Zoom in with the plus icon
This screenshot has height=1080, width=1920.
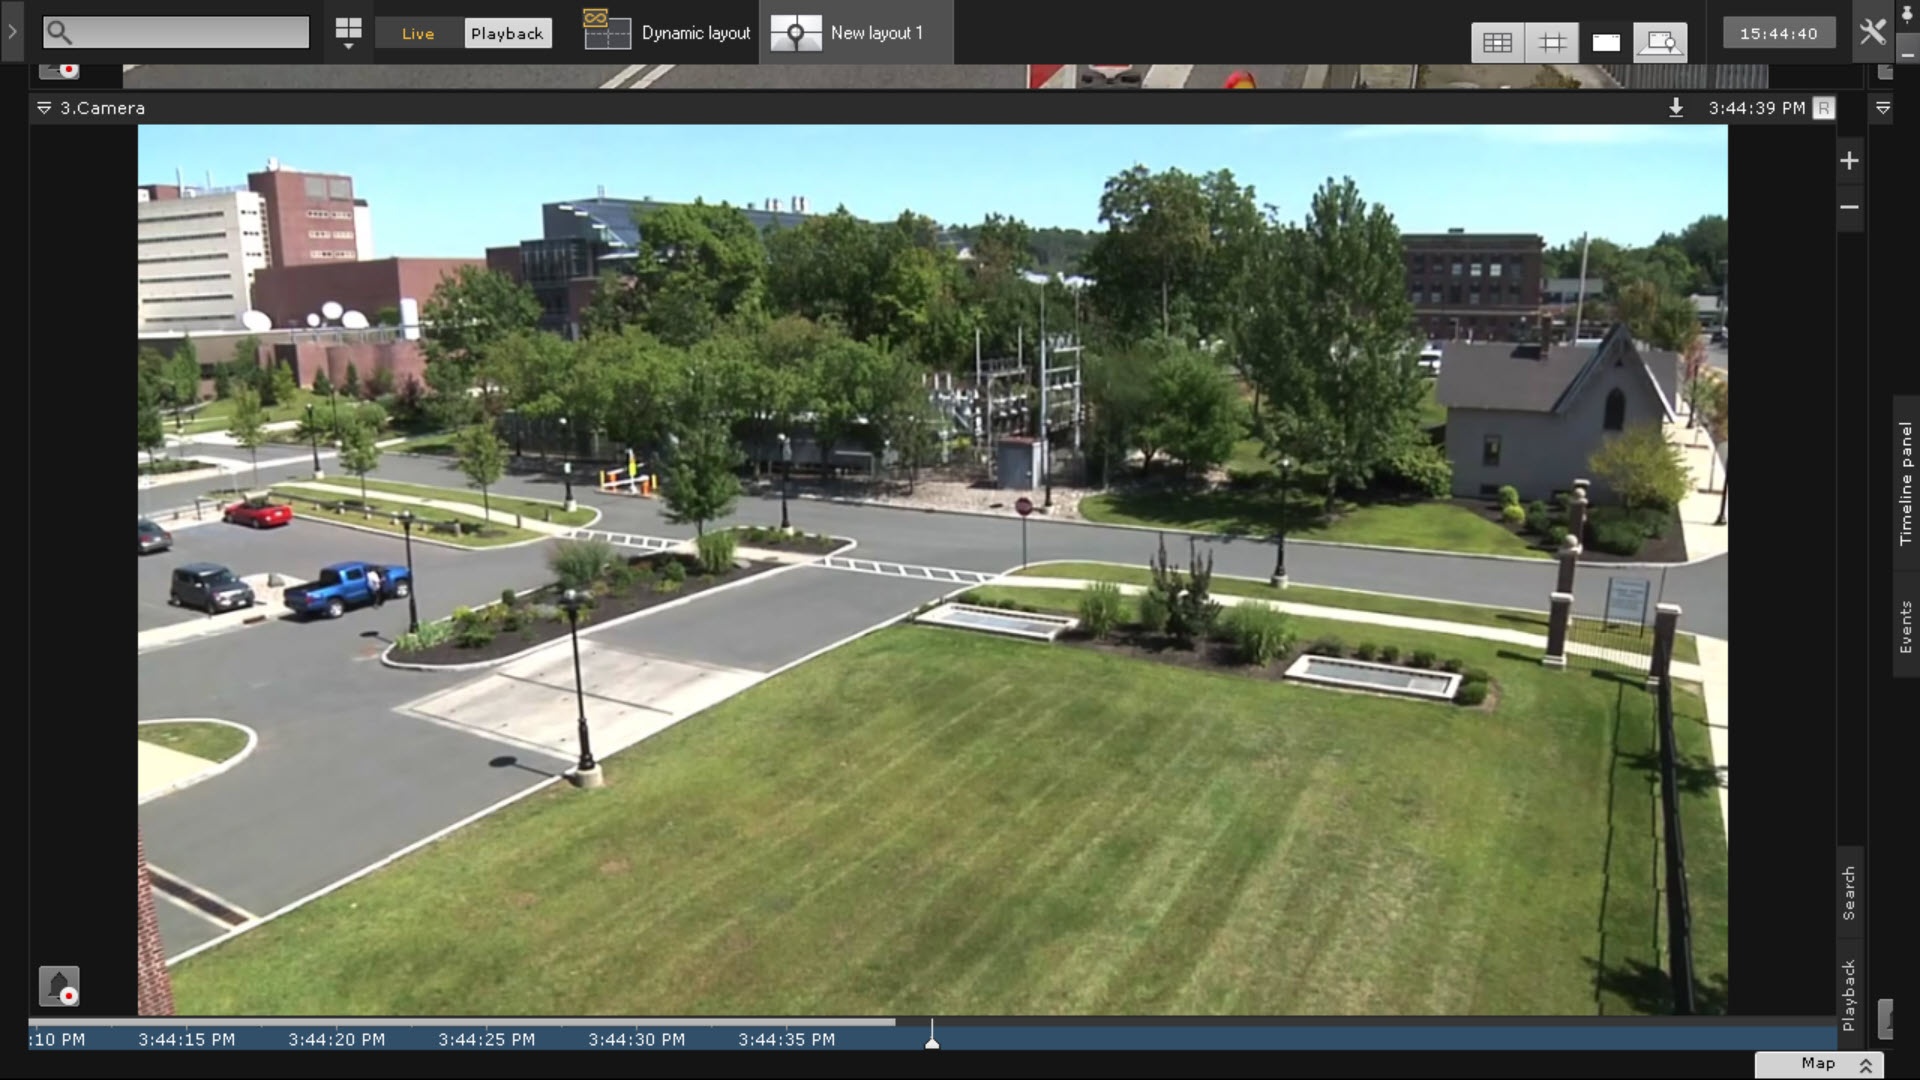pos(1849,161)
